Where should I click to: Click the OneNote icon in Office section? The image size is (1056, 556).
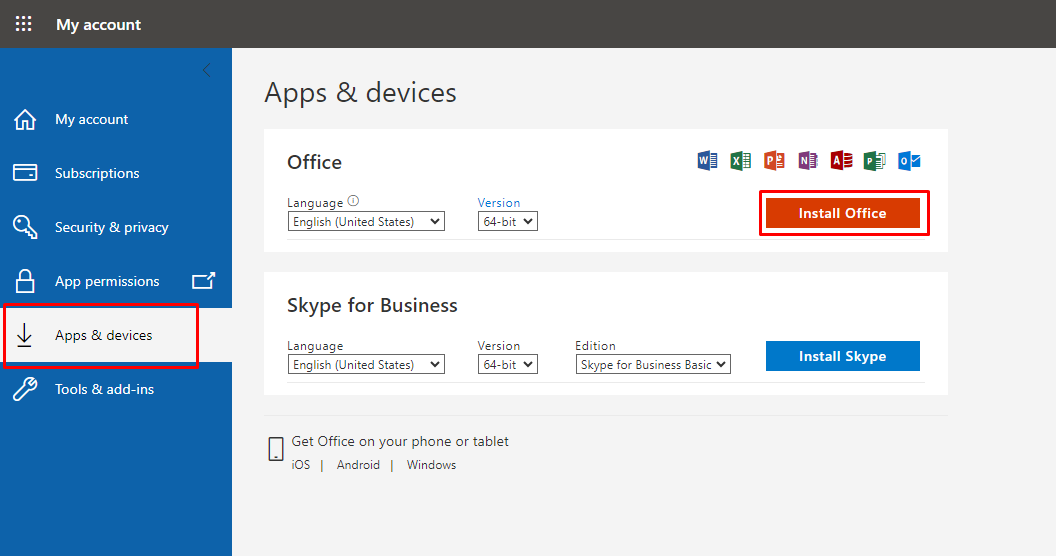click(x=807, y=160)
